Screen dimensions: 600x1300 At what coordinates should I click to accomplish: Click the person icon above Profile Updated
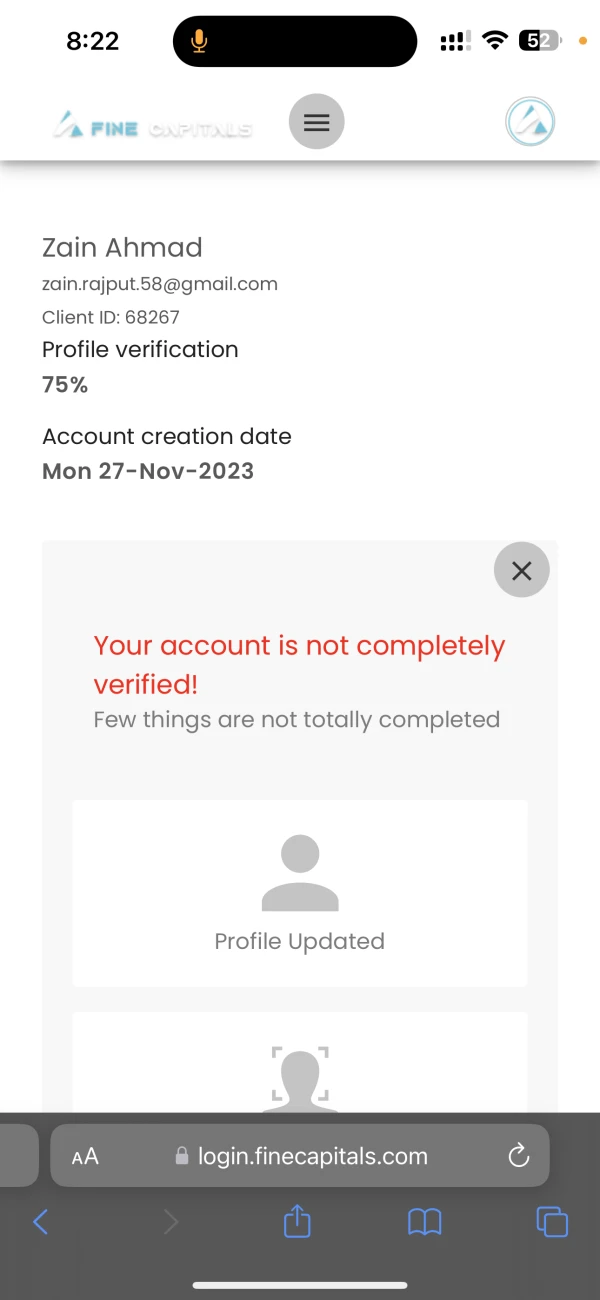pos(300,873)
